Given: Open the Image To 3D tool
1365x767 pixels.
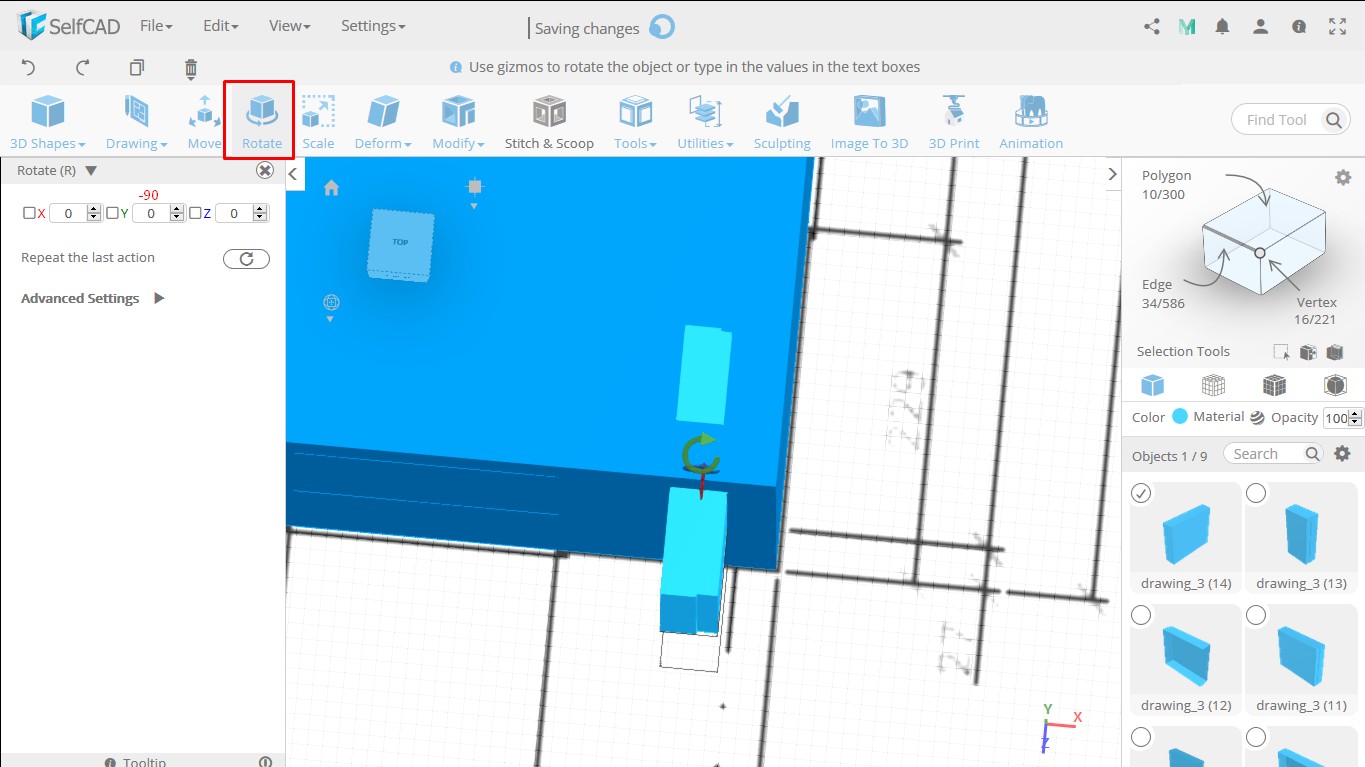Looking at the screenshot, I should point(869,122).
